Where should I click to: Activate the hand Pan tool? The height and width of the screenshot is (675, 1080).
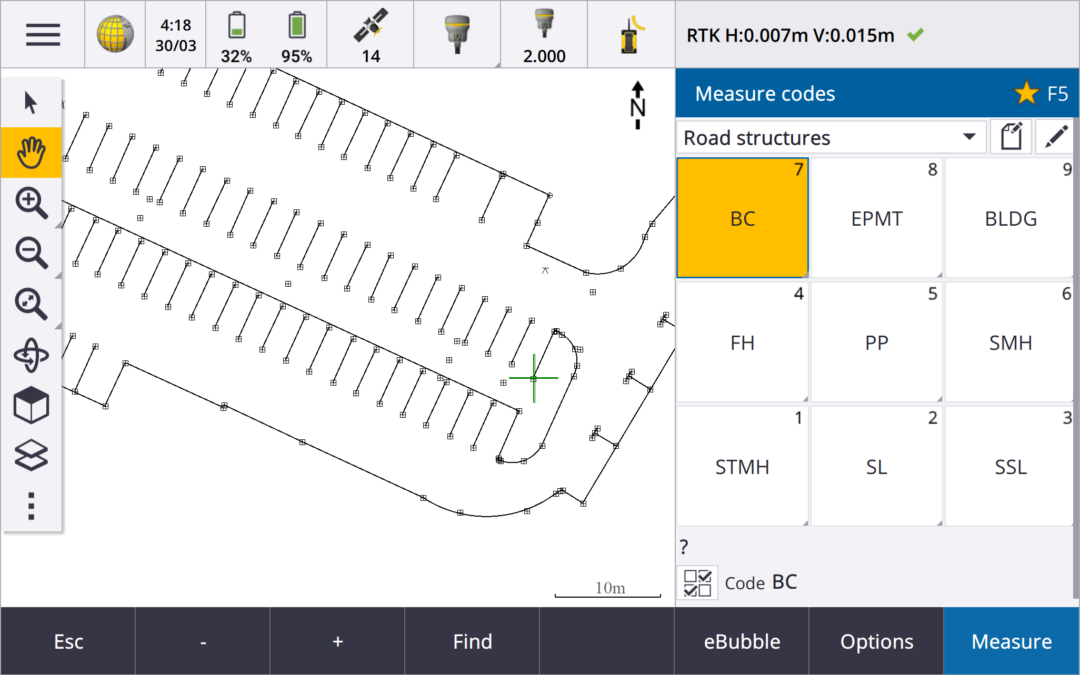tap(31, 152)
